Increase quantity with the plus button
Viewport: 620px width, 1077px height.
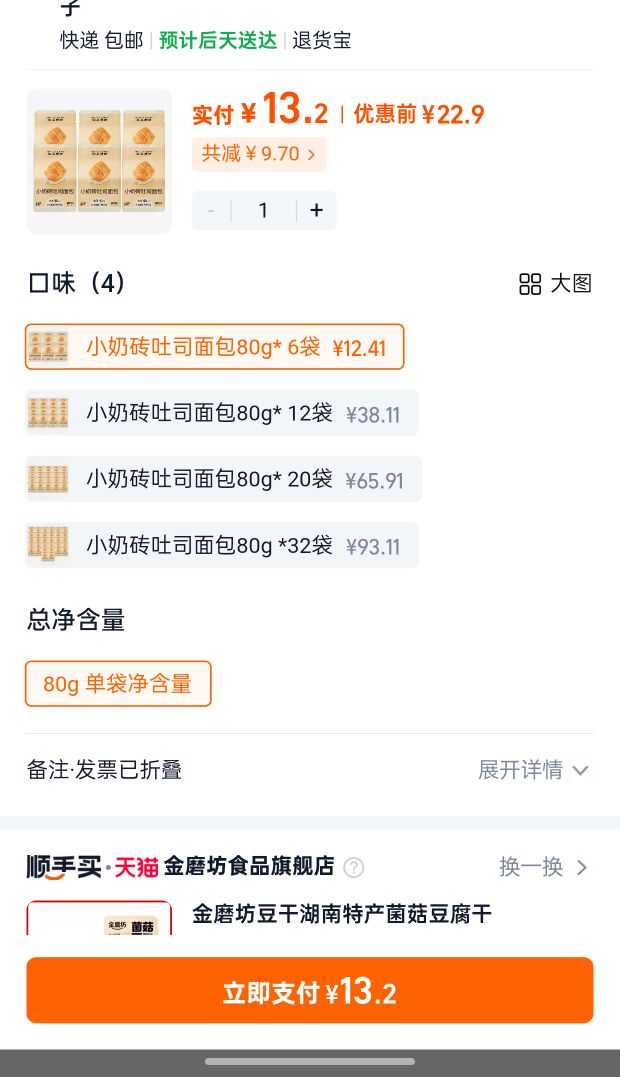(x=317, y=210)
